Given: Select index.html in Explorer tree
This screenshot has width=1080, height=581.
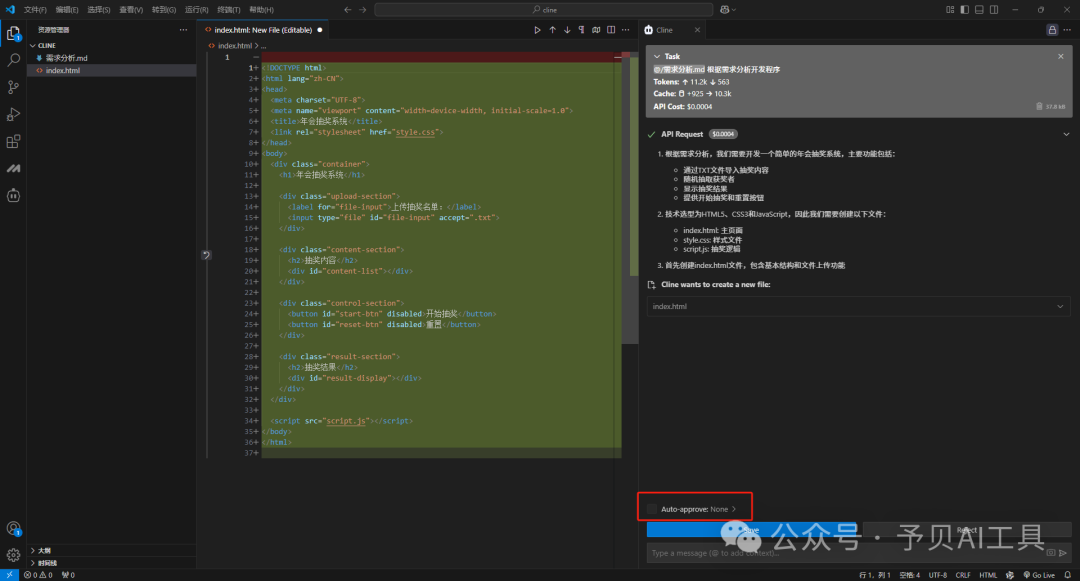Looking at the screenshot, I should [63, 70].
